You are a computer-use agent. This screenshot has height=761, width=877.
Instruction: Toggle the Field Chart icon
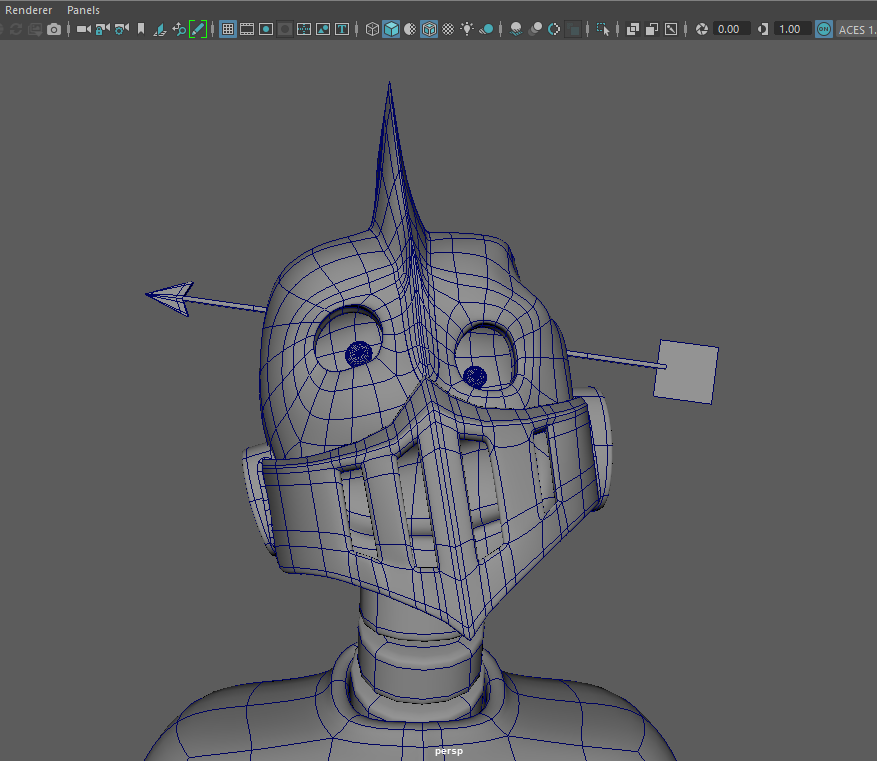click(304, 29)
